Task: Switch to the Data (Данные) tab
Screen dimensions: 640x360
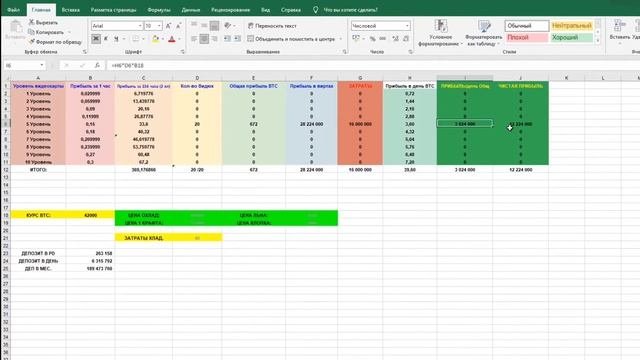Action: [191, 10]
